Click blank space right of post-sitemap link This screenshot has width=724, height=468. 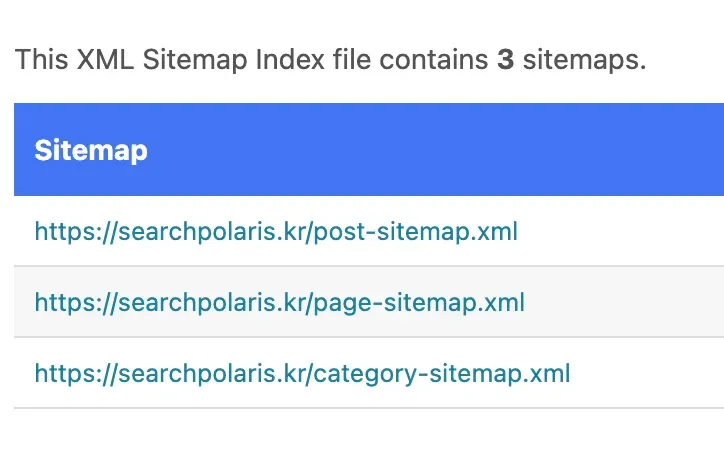[x=620, y=232]
